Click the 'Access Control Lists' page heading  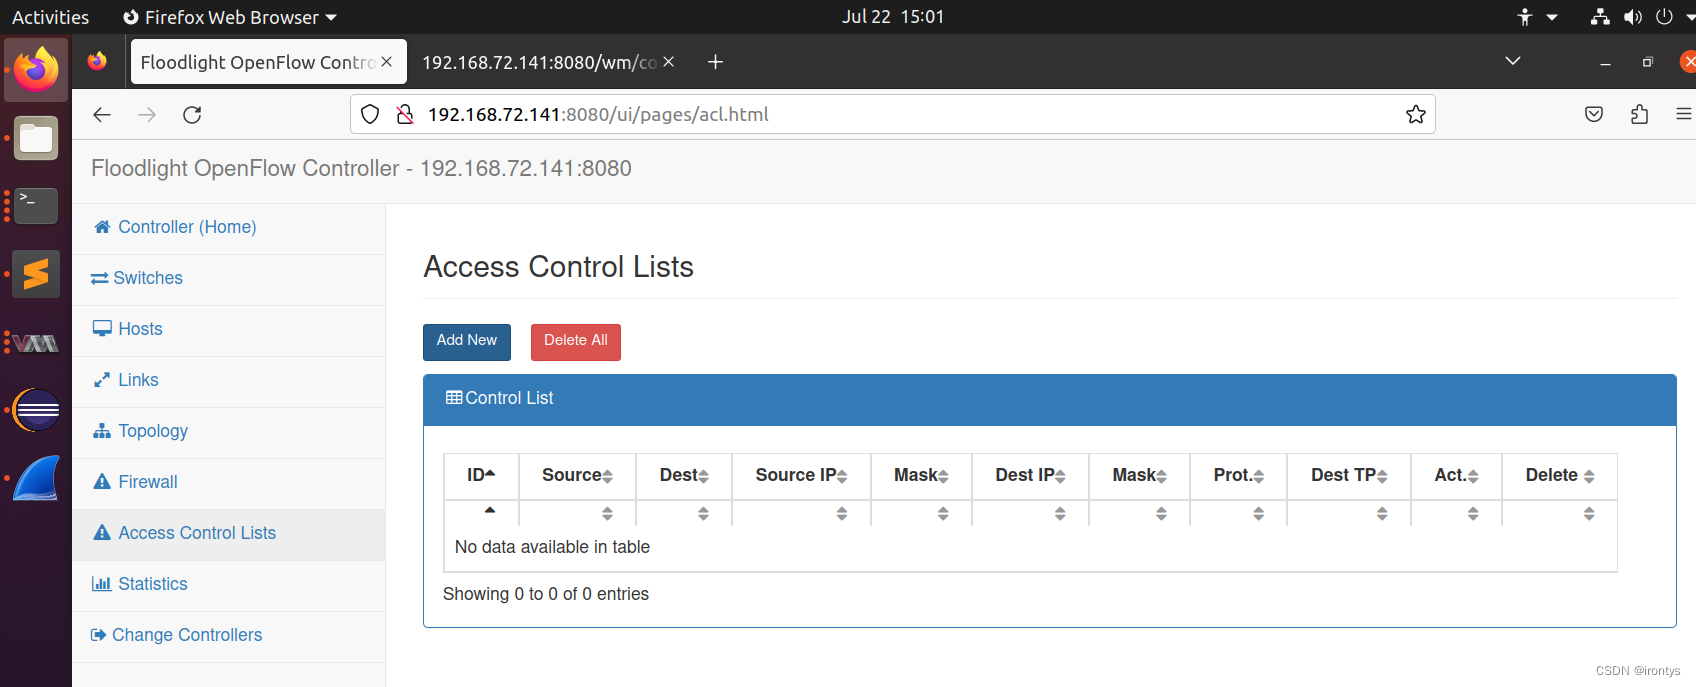pyautogui.click(x=559, y=267)
